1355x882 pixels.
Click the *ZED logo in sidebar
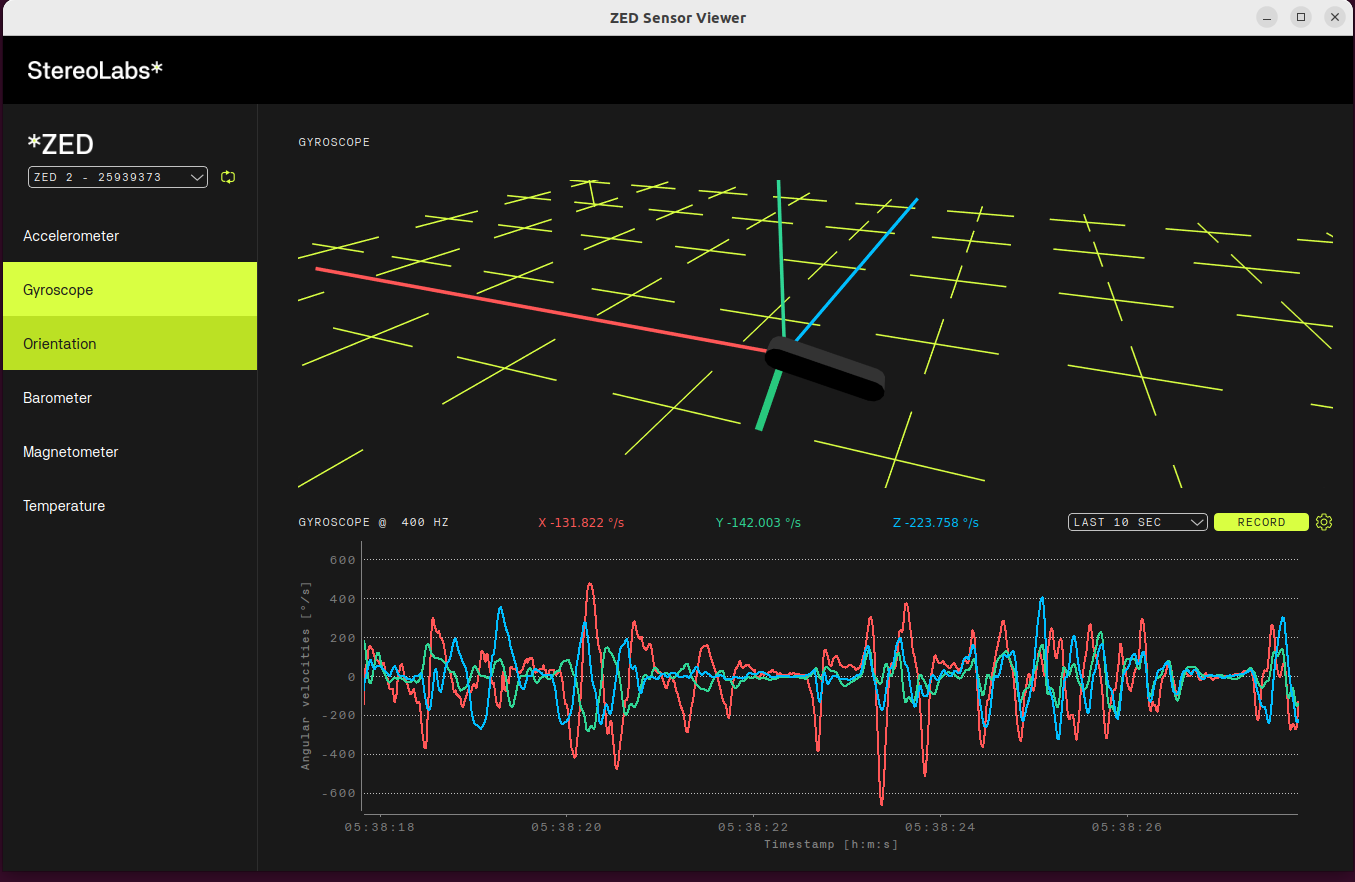pos(61,144)
